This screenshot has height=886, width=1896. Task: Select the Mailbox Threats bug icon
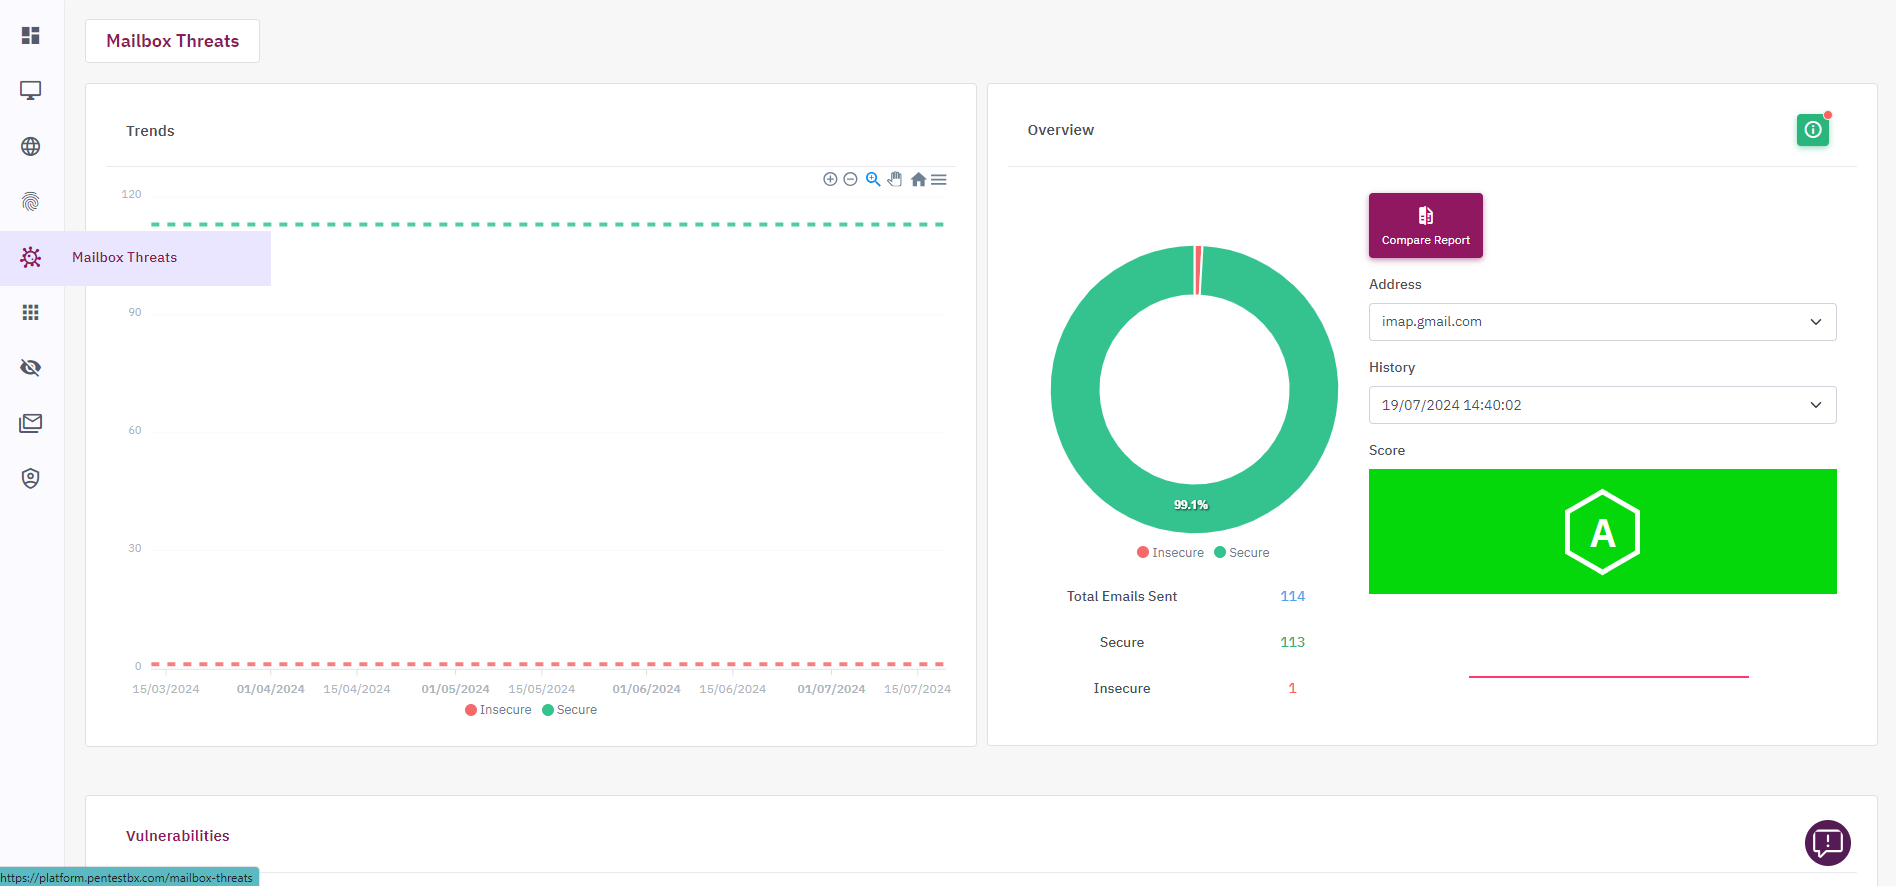[31, 257]
